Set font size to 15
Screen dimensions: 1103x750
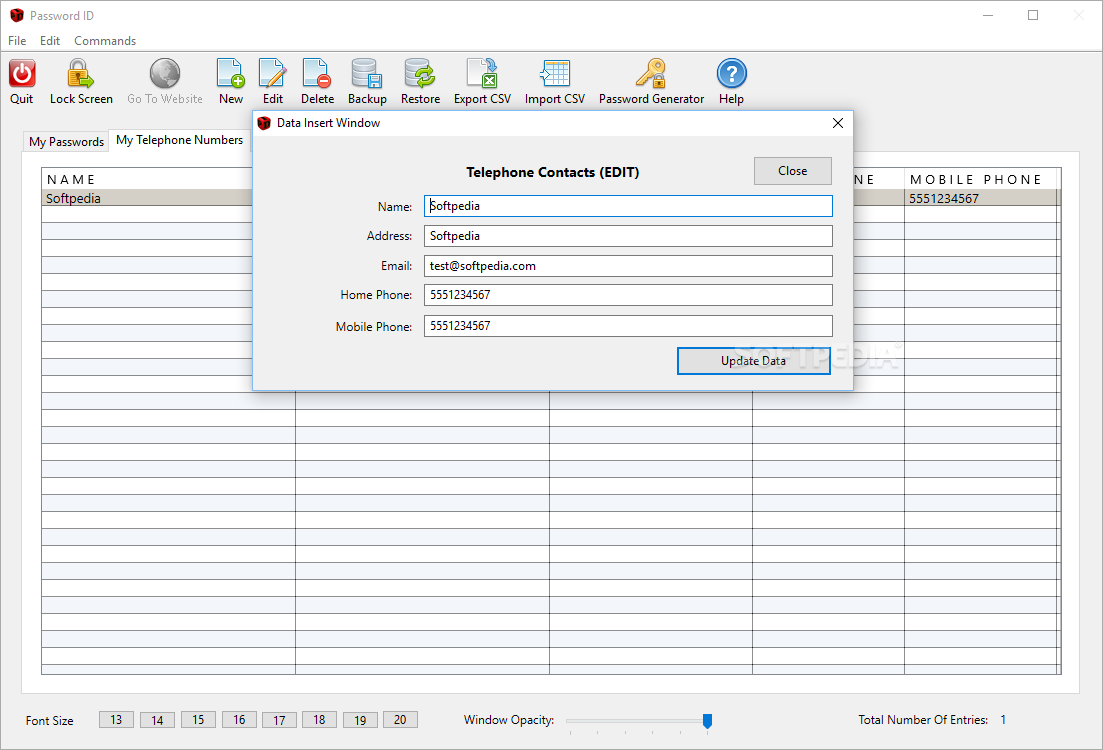[x=198, y=720]
